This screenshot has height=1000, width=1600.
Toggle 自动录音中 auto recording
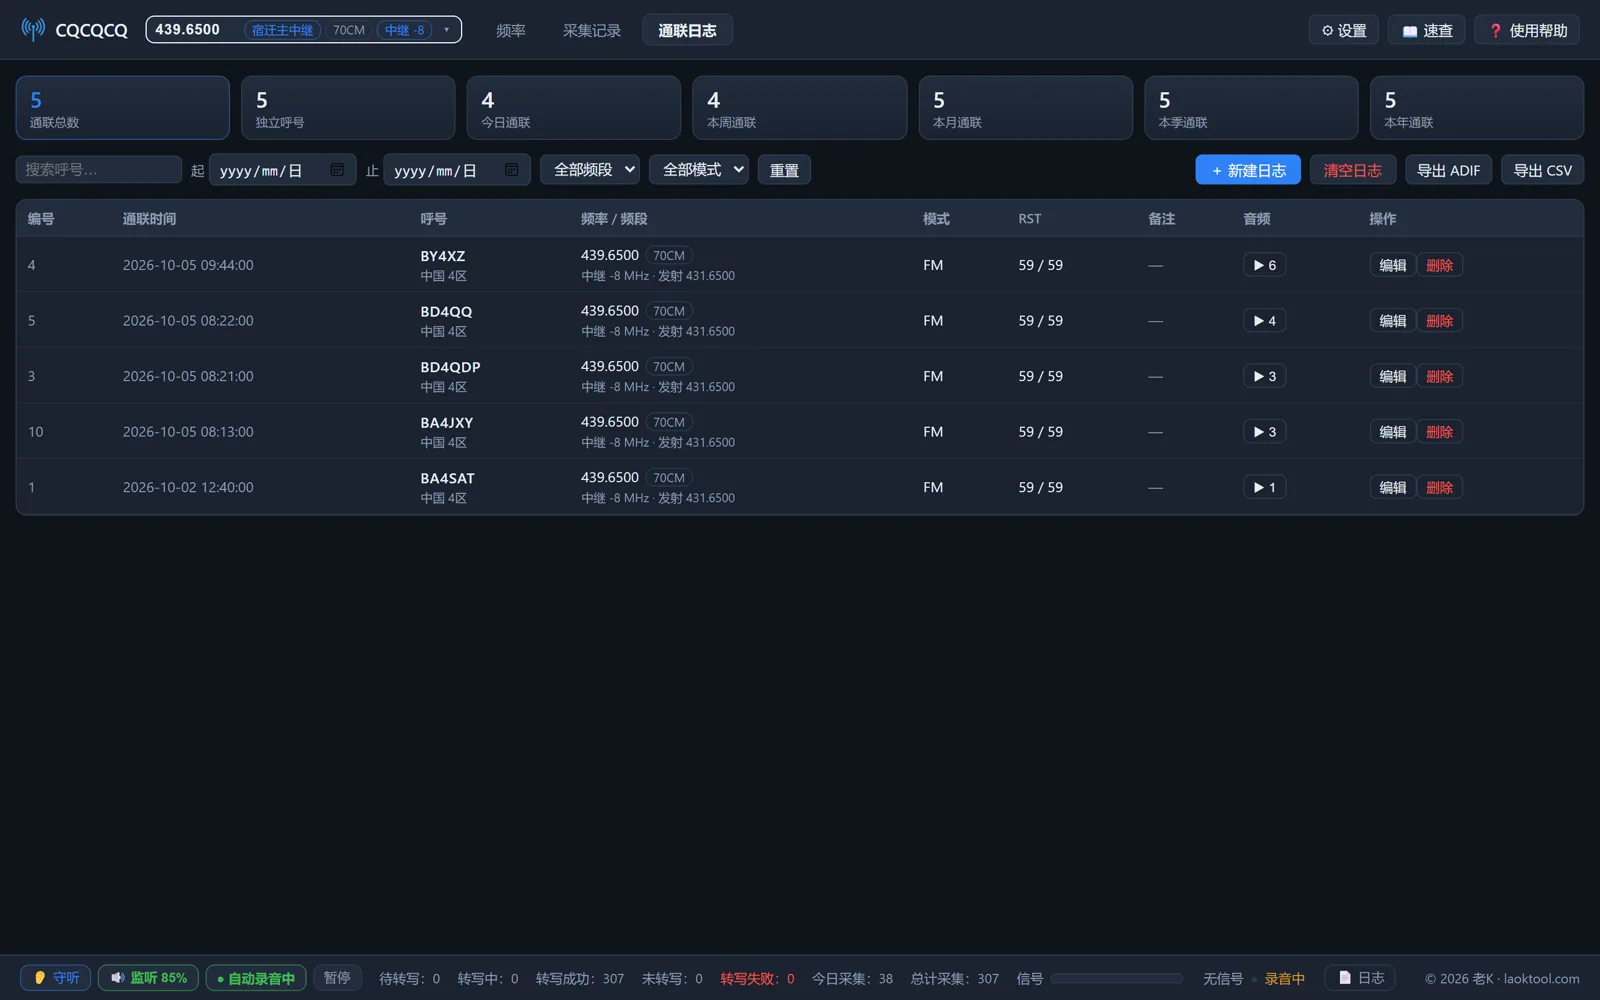click(x=256, y=978)
